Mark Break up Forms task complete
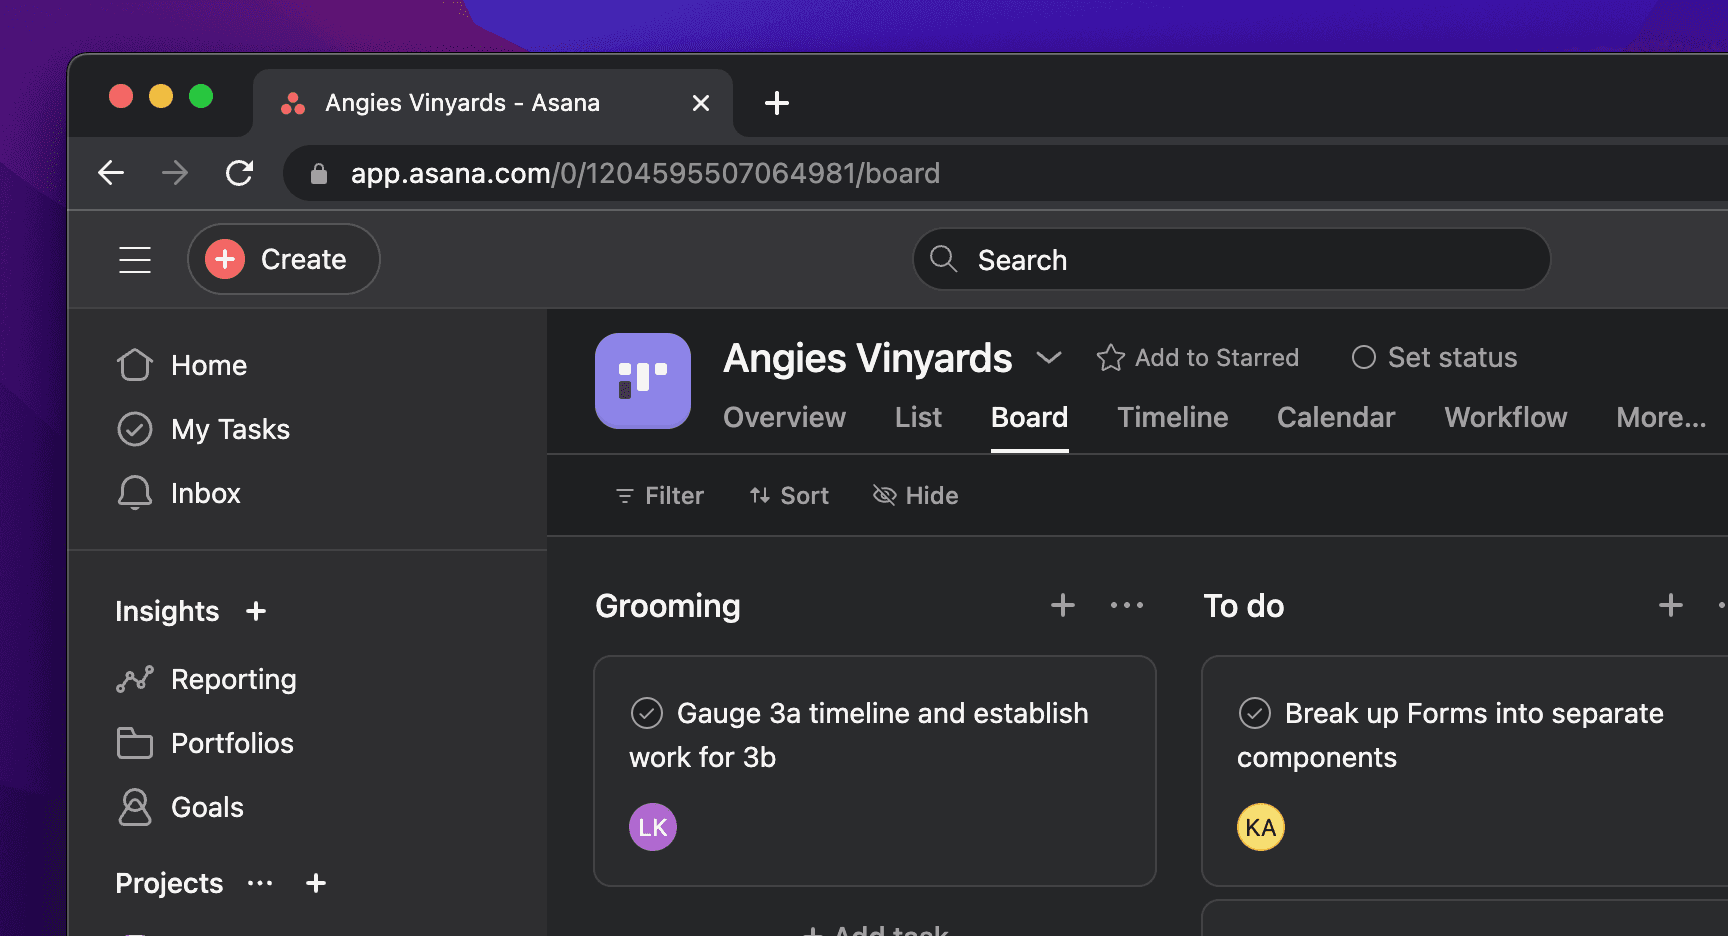 tap(1255, 713)
